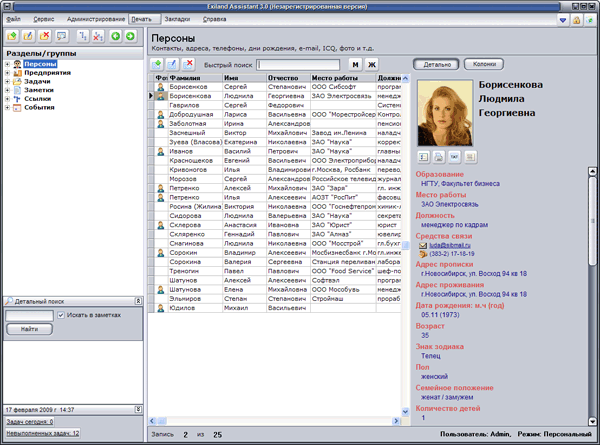Click the Колонки button
This screenshot has height=445, width=600.
[484, 64]
